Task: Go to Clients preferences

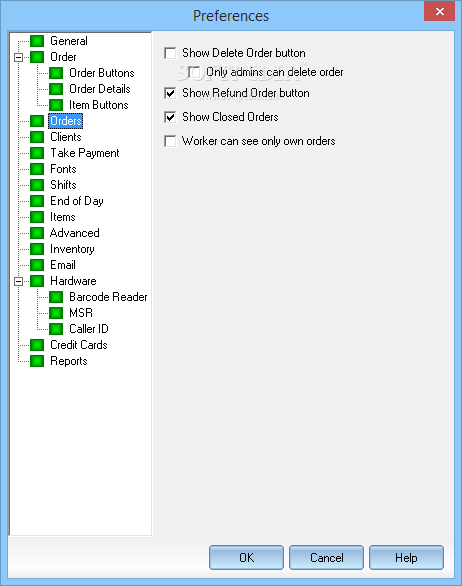Action: tap(66, 137)
